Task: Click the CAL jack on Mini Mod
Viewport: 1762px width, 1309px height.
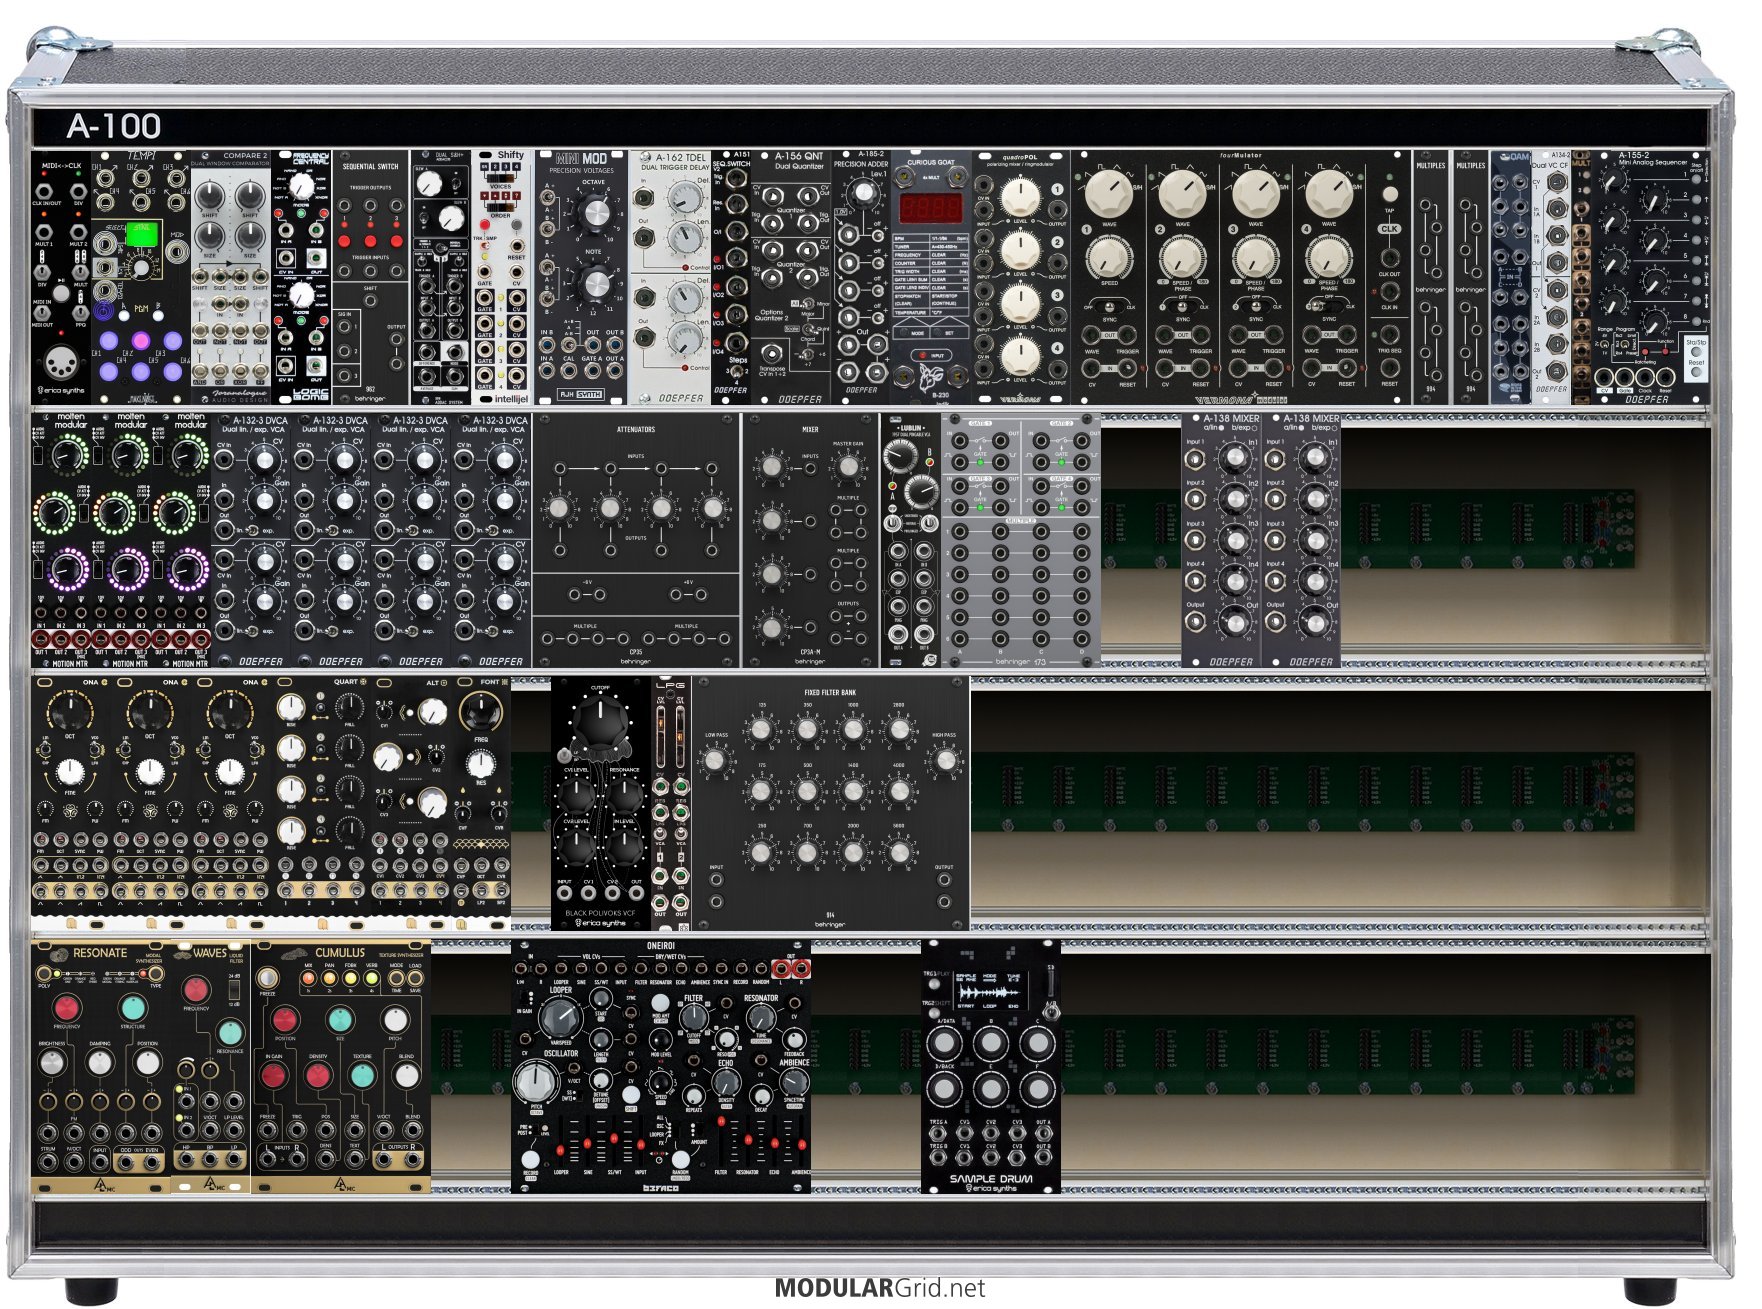Action: click(x=569, y=371)
